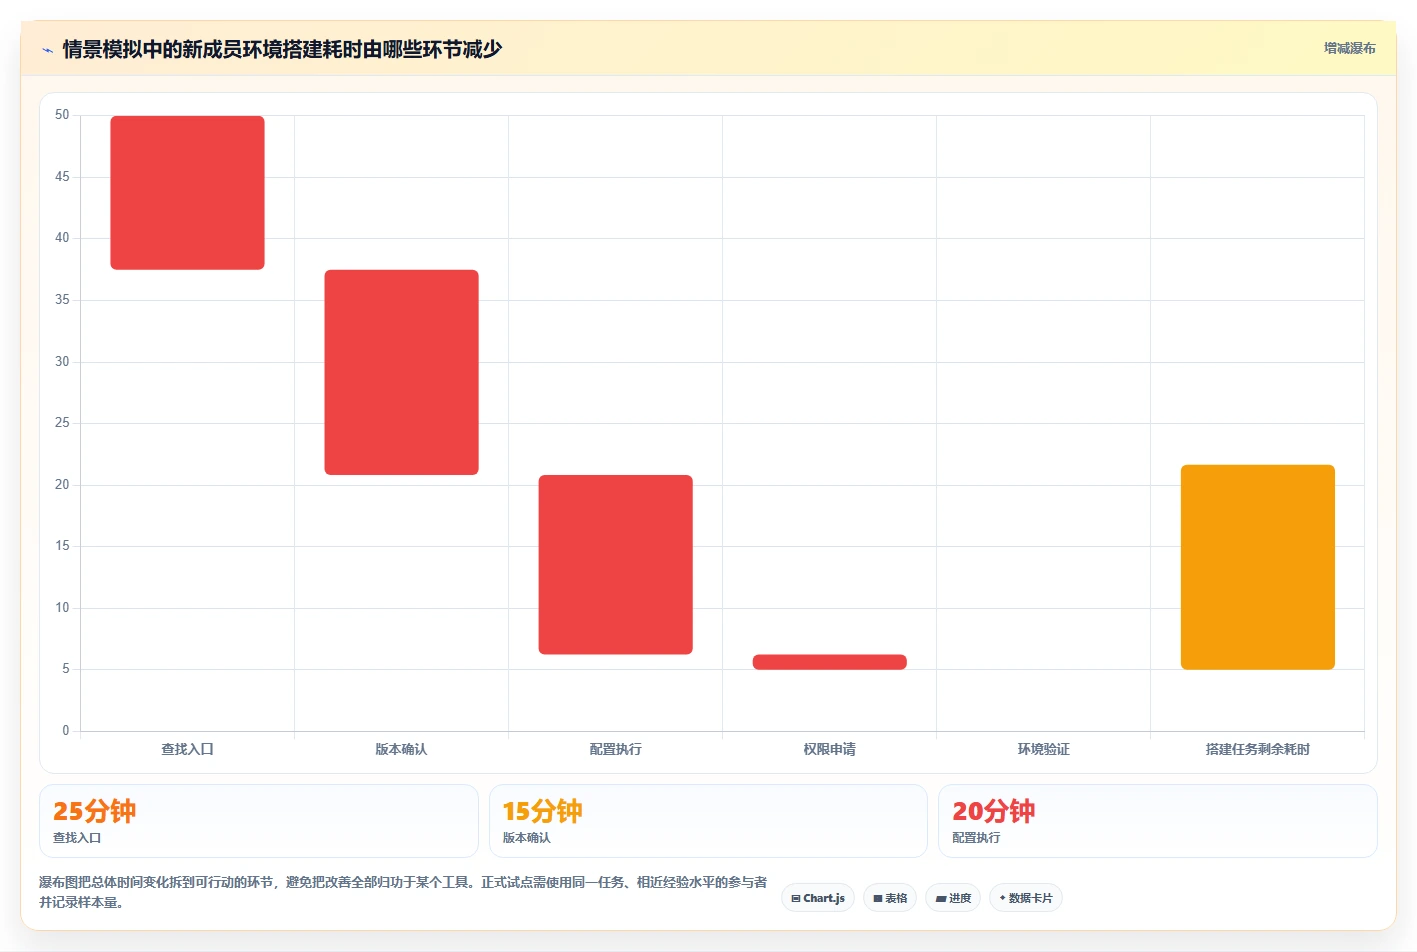Screen dimensions: 1417x952
Task: Click the red 版本确认 waterfall bar
Action: (401, 372)
